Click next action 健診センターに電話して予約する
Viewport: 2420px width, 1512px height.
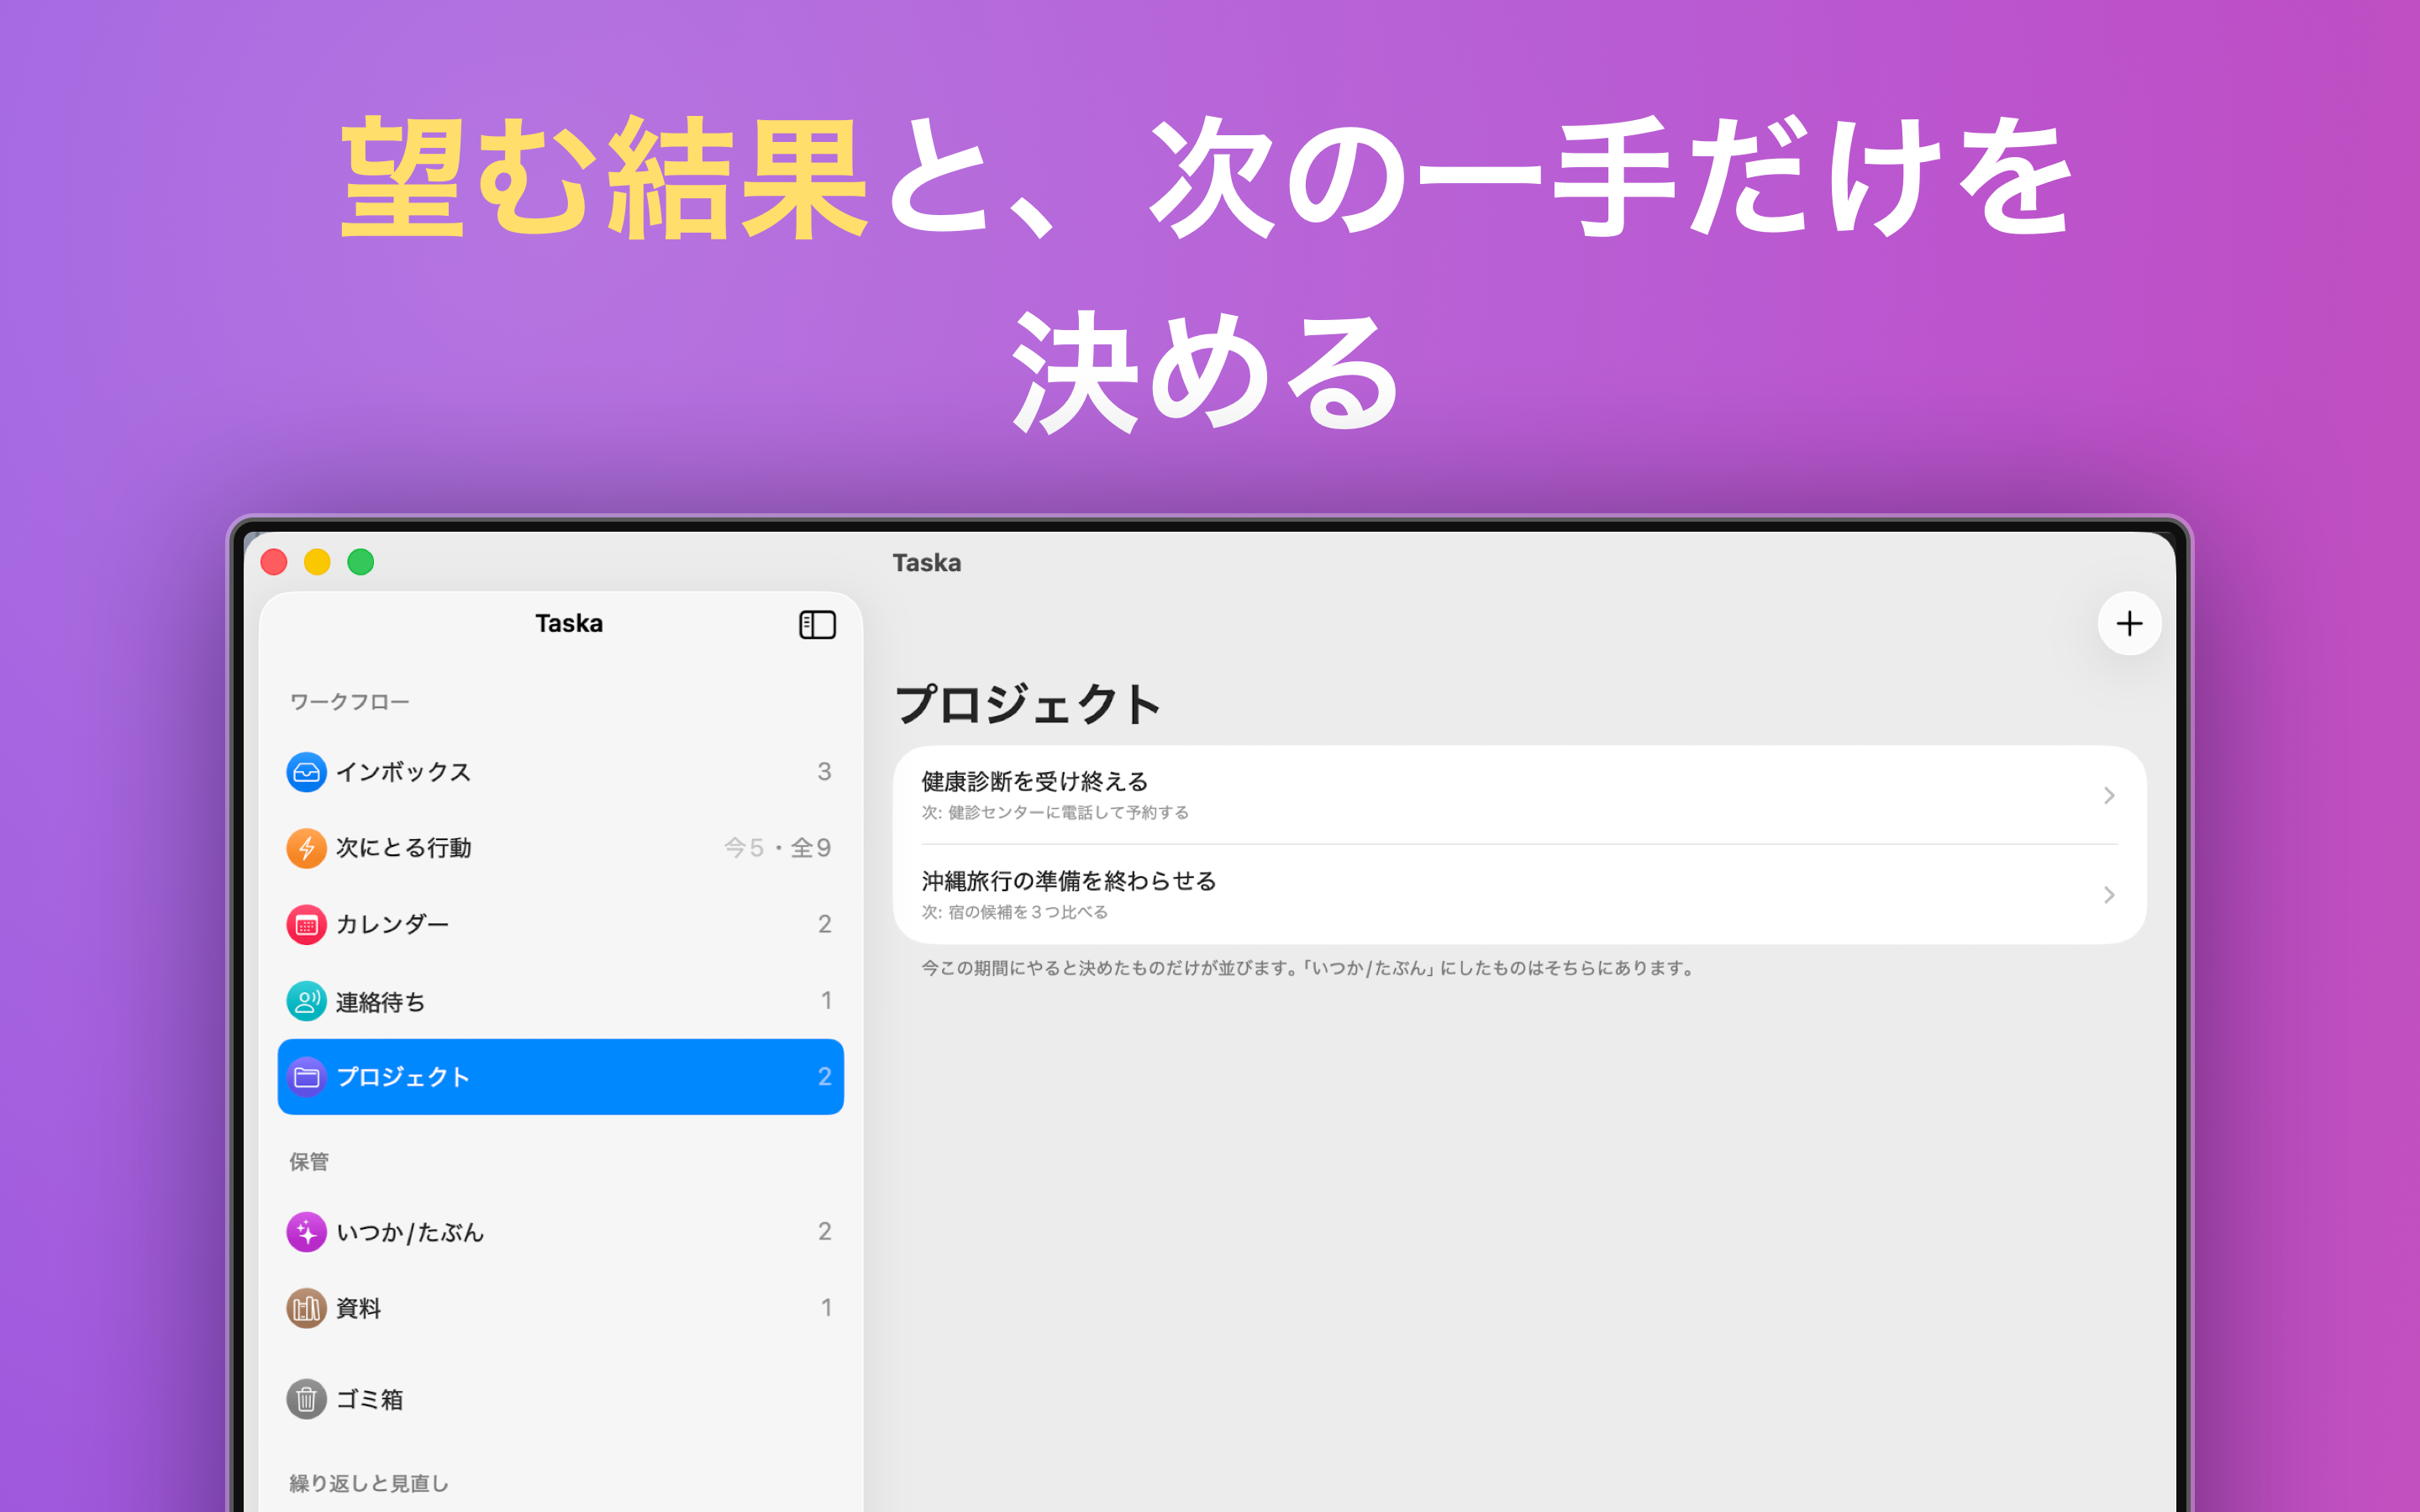coord(1068,813)
